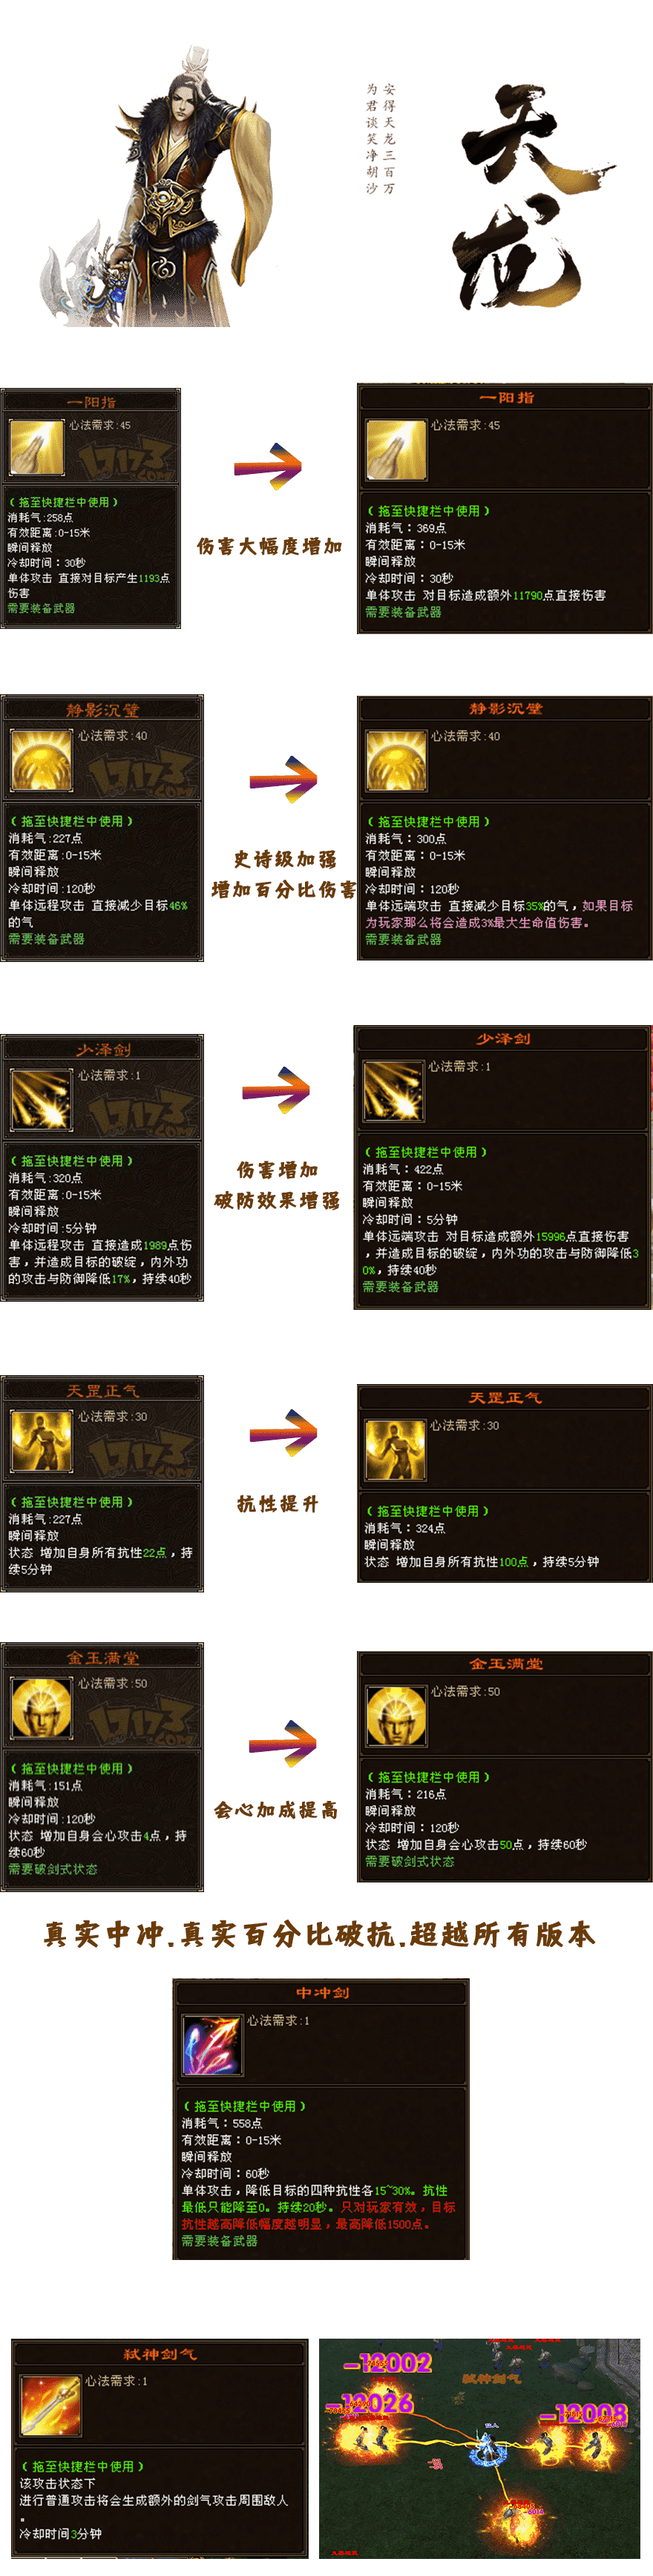Click the arrow above 抗性提升 text
Viewport: 653px width, 2576px height.
click(283, 1432)
